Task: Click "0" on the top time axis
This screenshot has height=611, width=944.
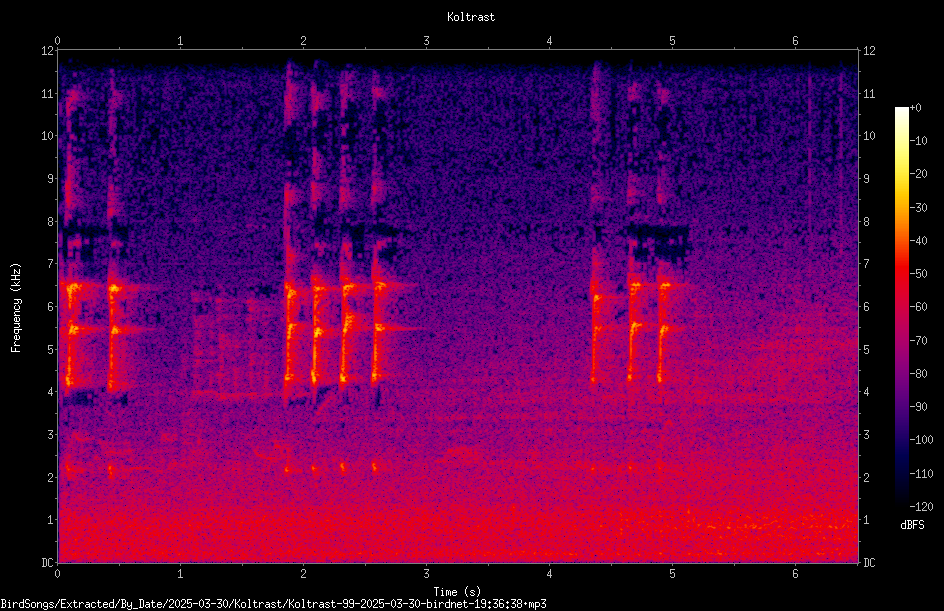Action: (57, 41)
